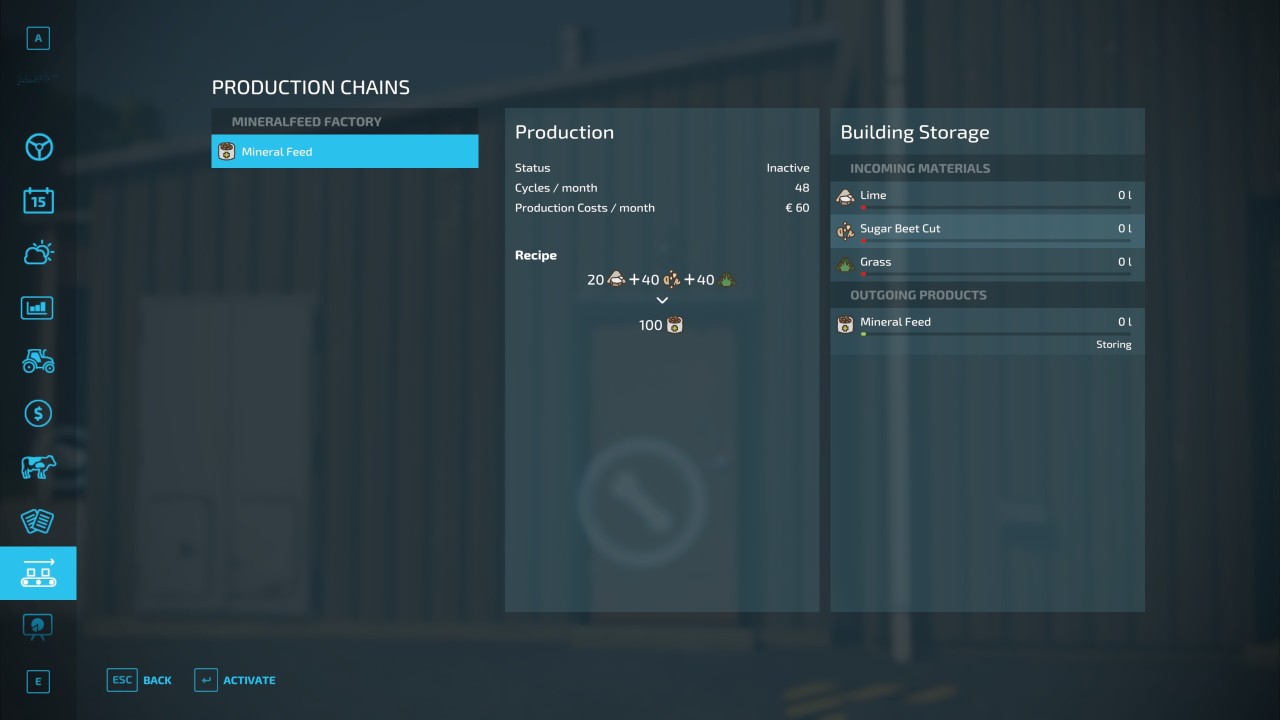Click the ACTIVATE button
The height and width of the screenshot is (720, 1280).
click(x=236, y=680)
